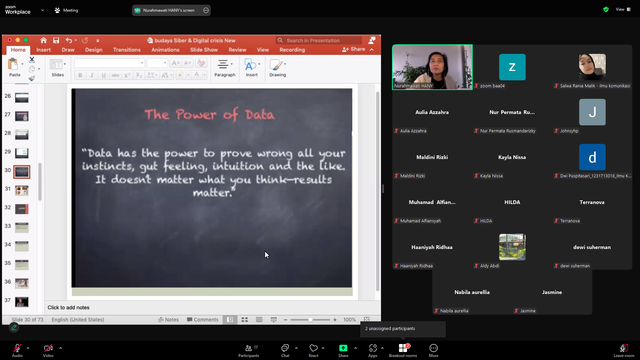
Task: Open the Drawing tools button
Action: pyautogui.click(x=278, y=67)
